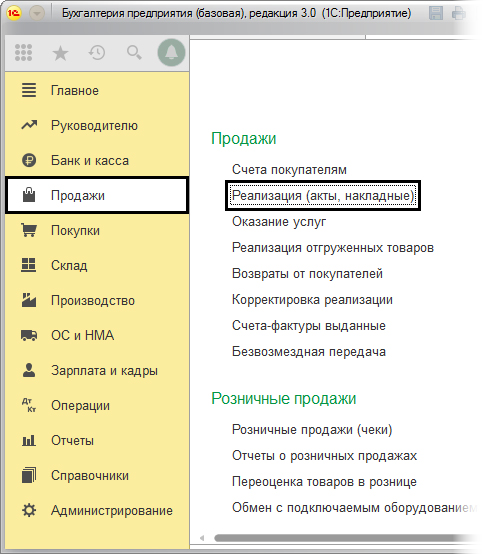Open Счета покупателям link
The image size is (483, 554).
click(x=289, y=170)
